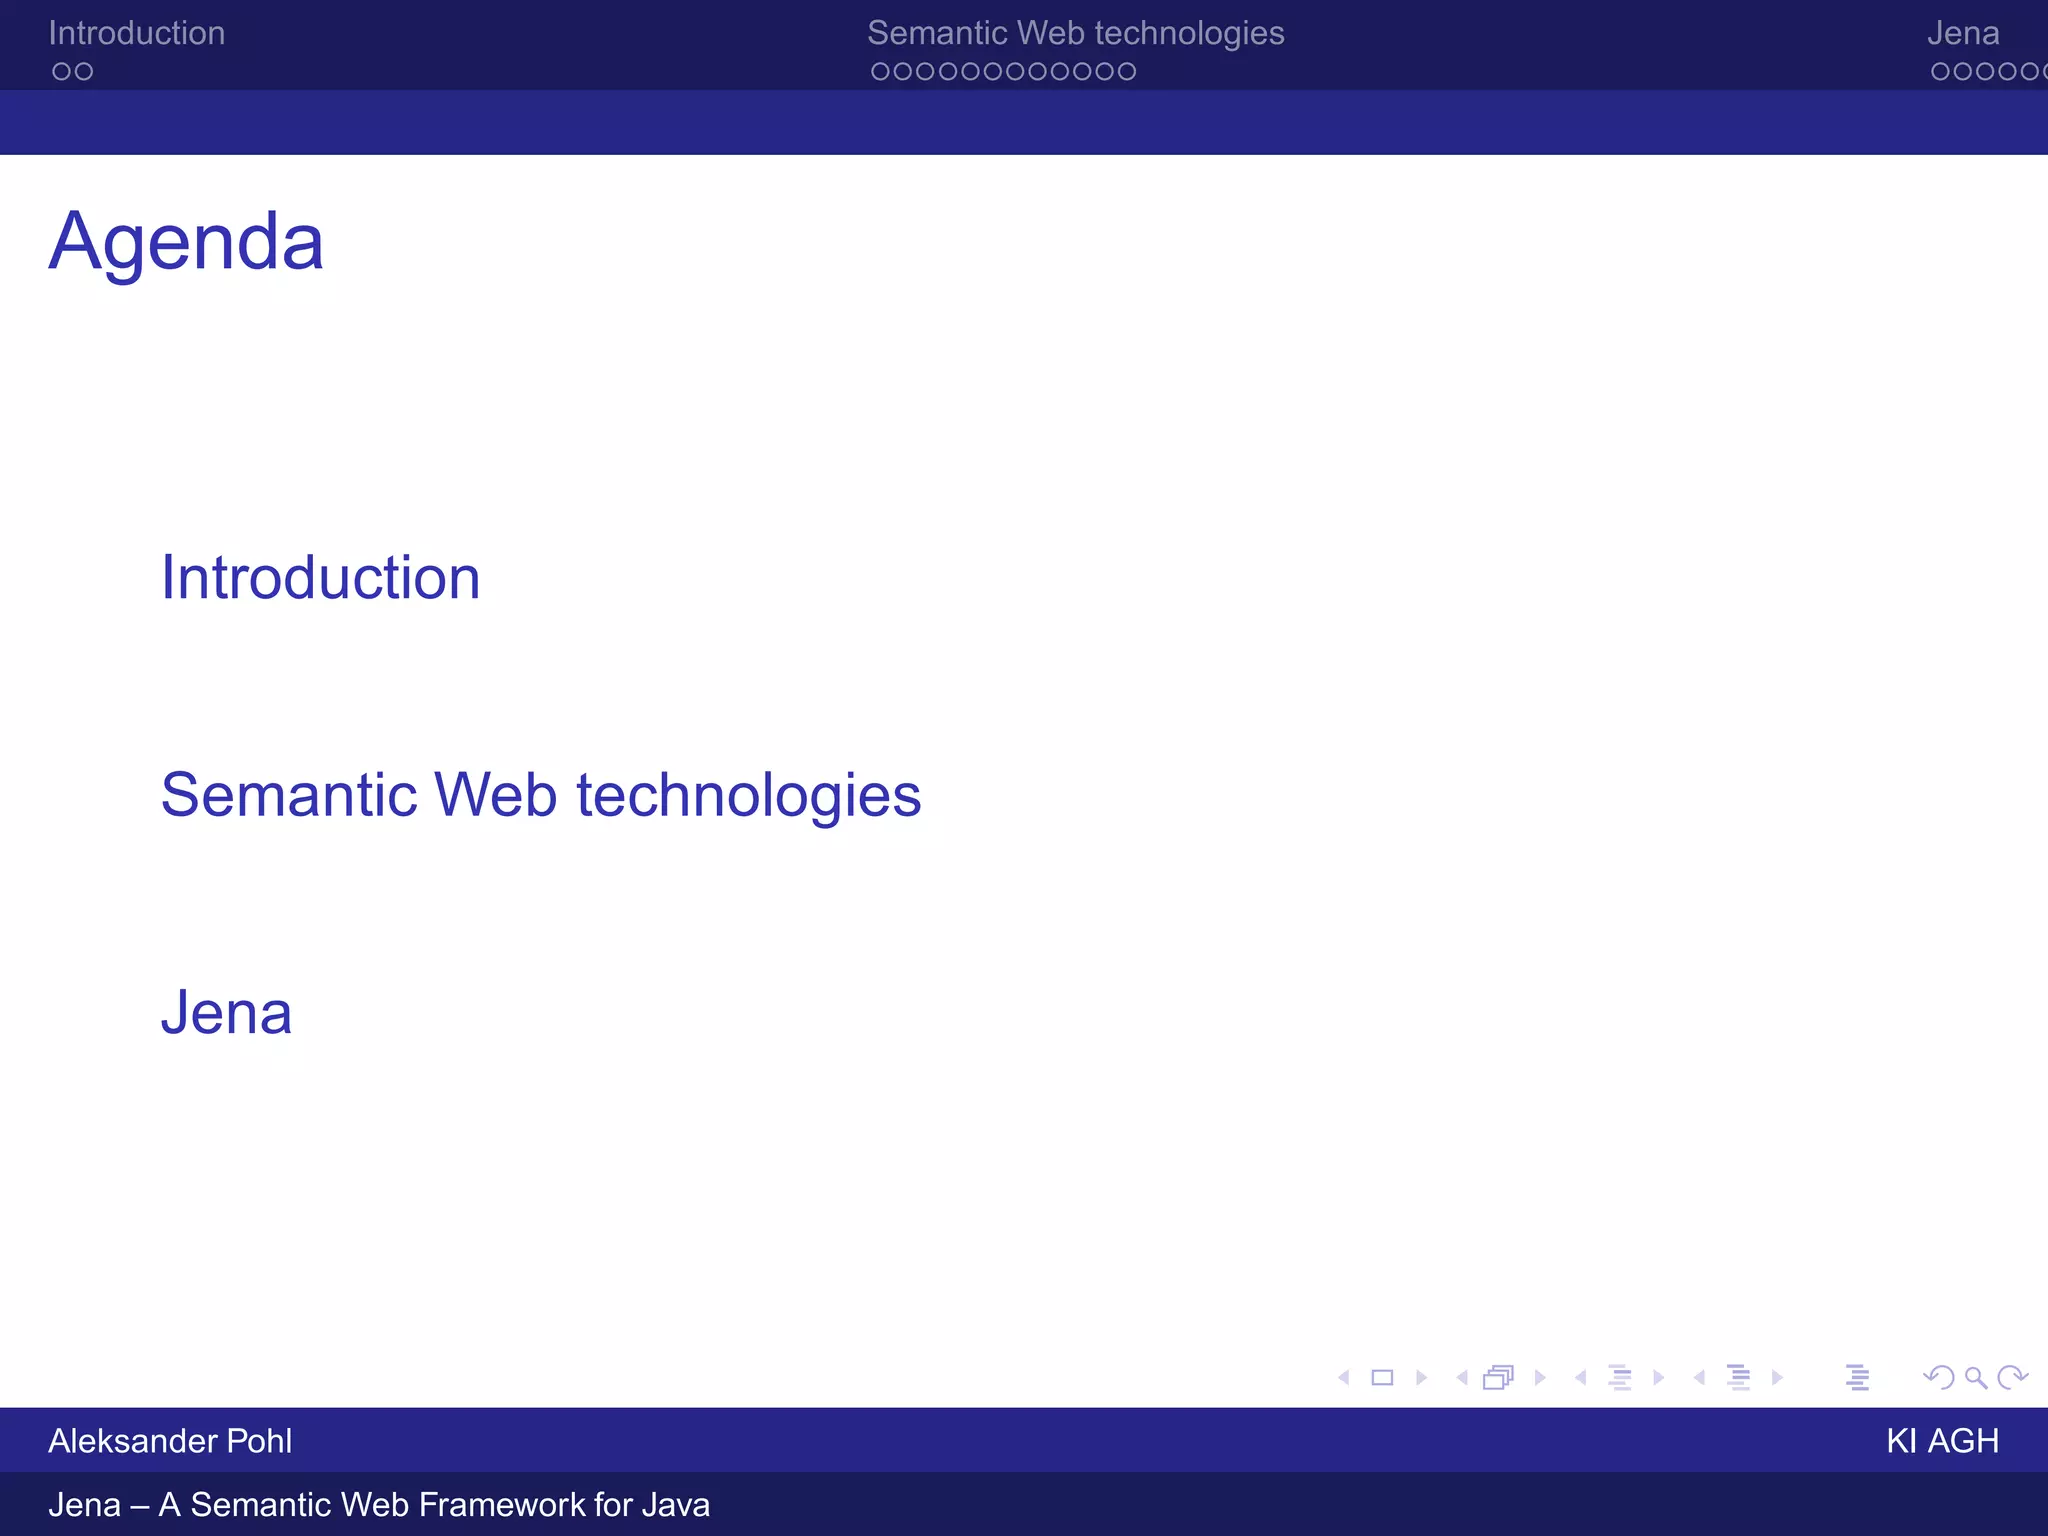Click the subsection lines icon

pyautogui.click(x=1620, y=1378)
